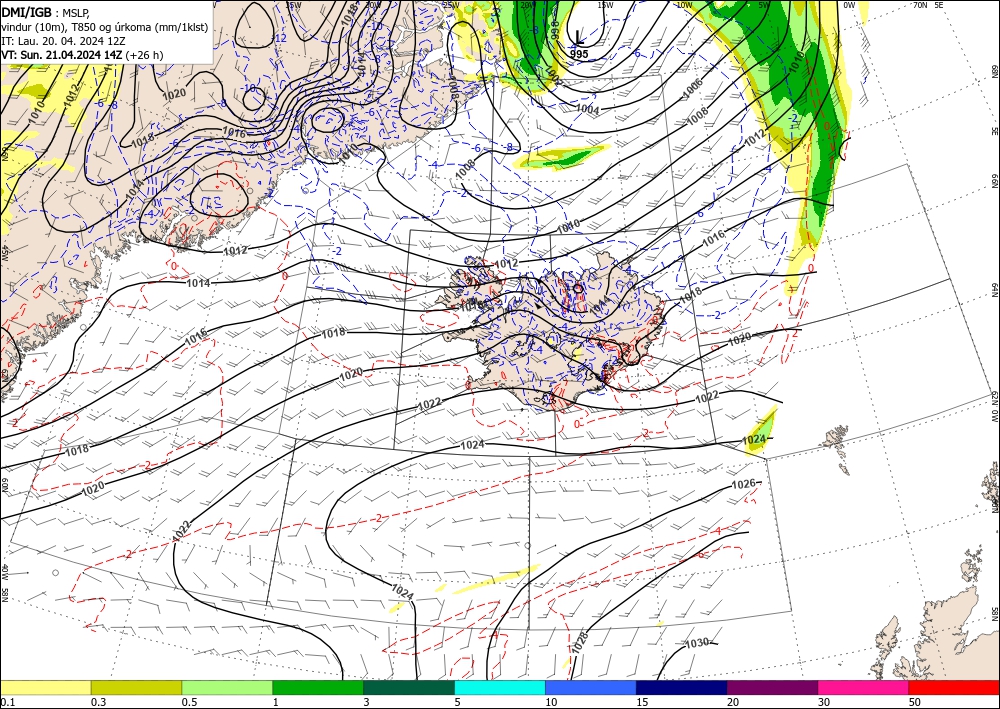Select the 1004 isobar label
The height and width of the screenshot is (709, 1000).
point(587,109)
